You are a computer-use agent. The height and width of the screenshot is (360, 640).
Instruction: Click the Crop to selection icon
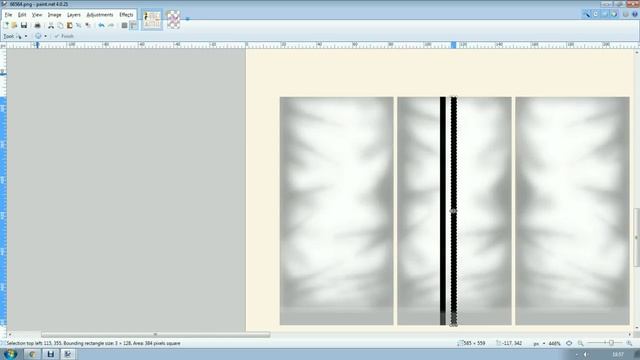pyautogui.click(x=79, y=25)
